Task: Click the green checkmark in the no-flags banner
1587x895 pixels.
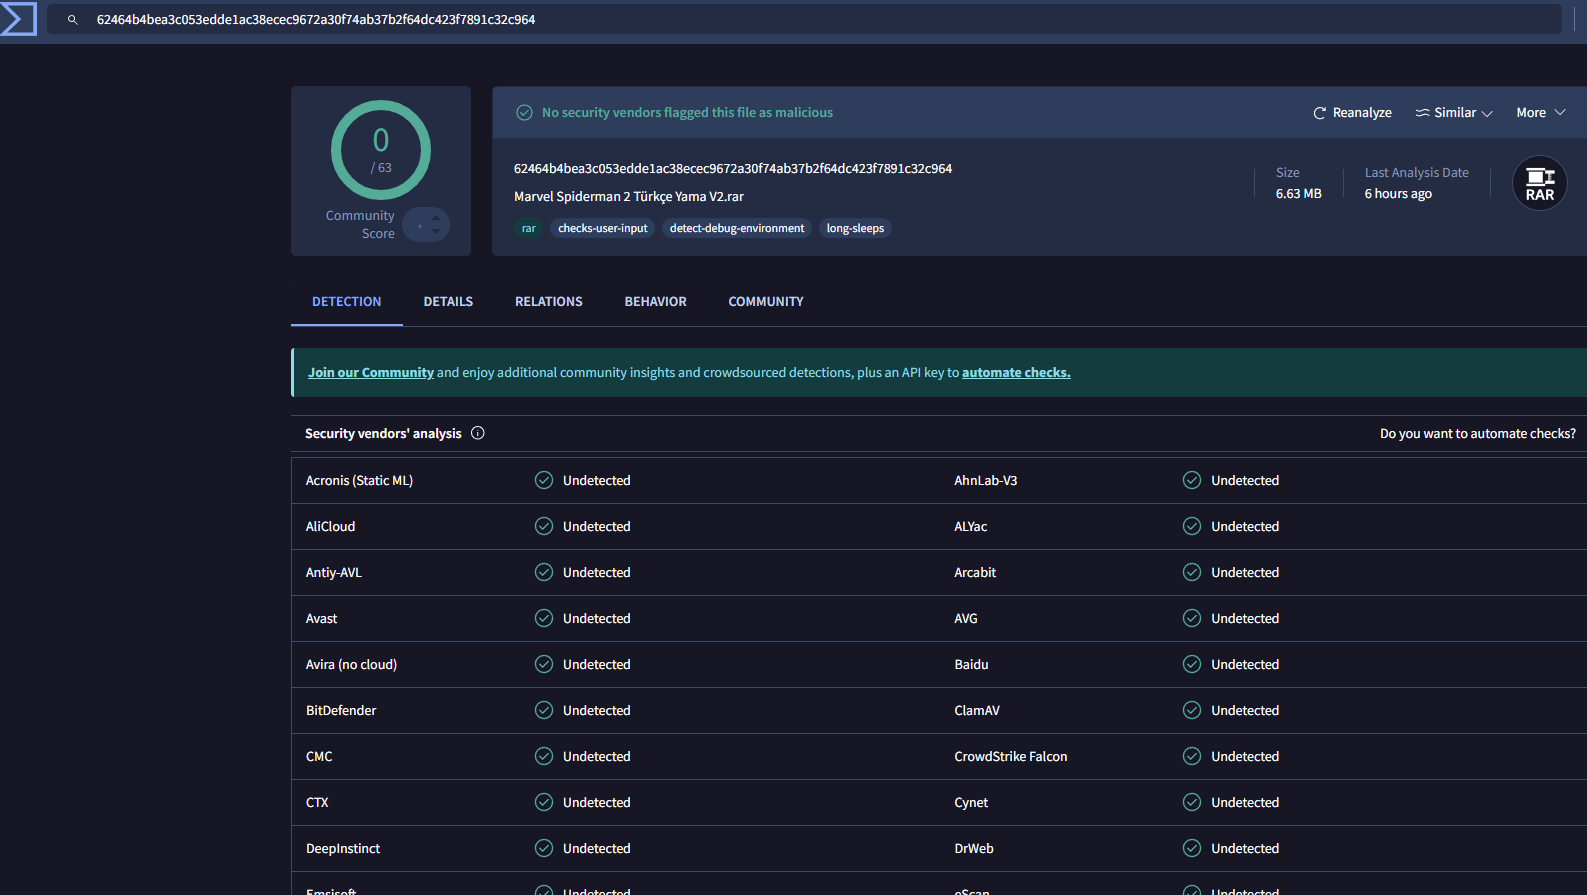Action: coord(524,113)
